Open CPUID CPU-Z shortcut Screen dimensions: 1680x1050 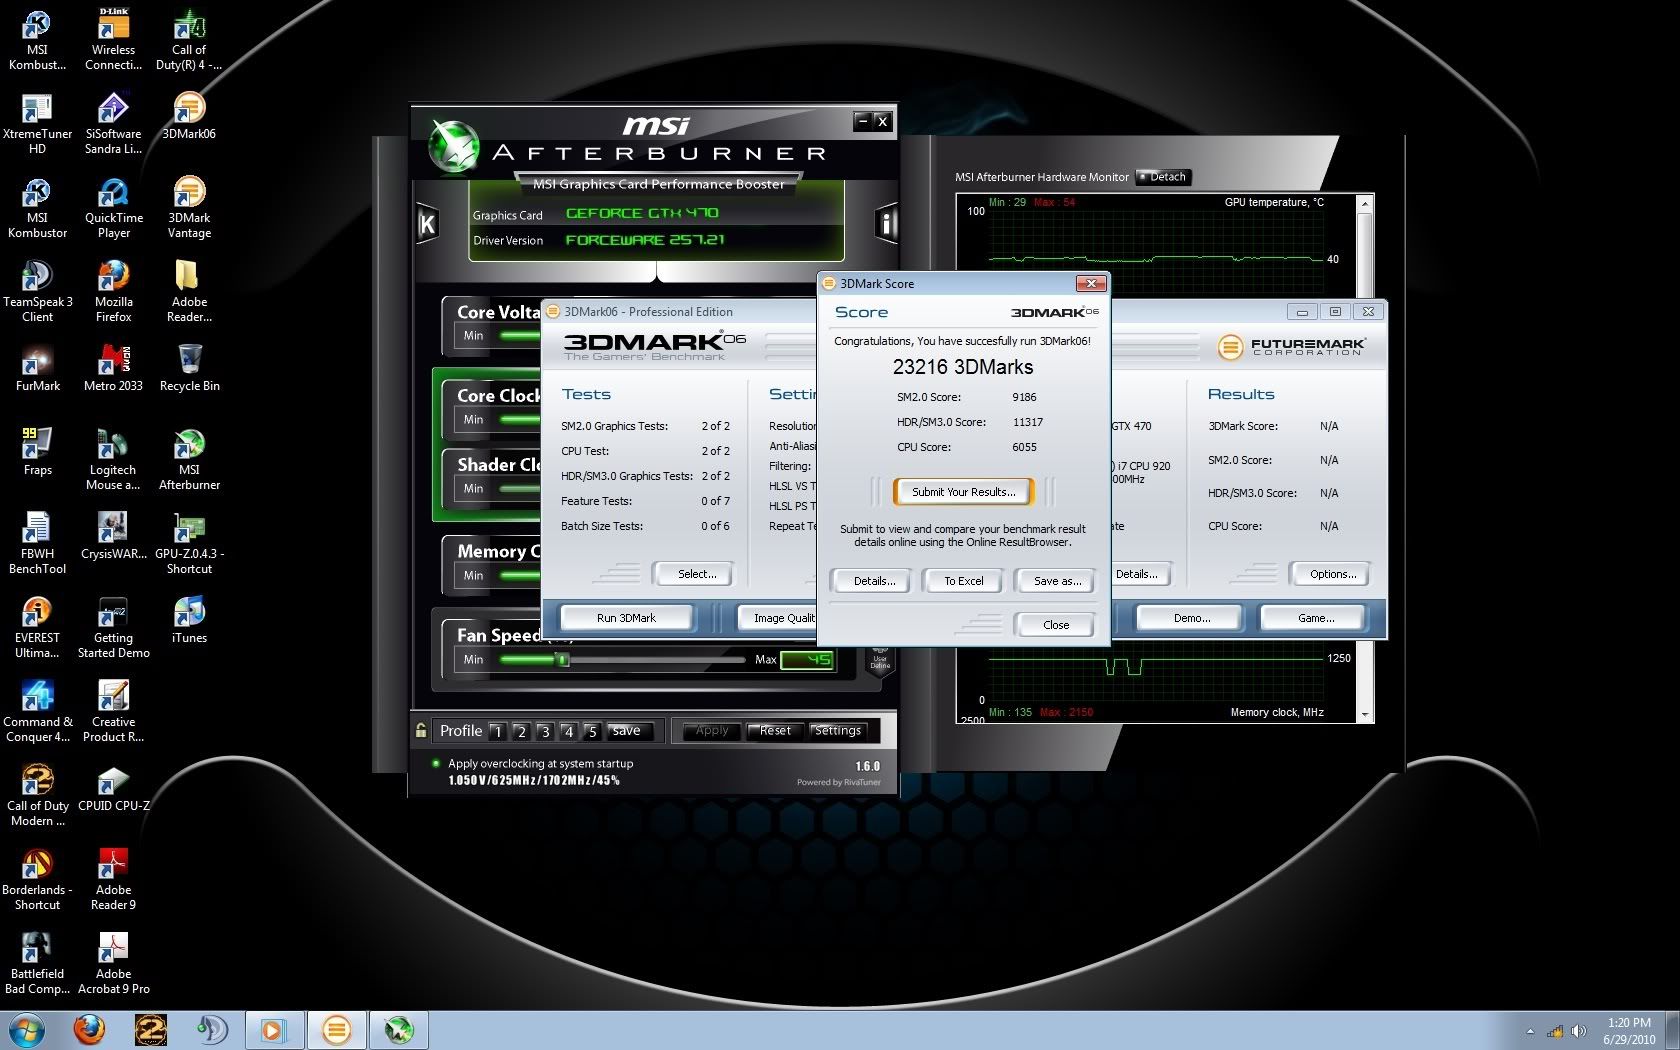(x=113, y=788)
